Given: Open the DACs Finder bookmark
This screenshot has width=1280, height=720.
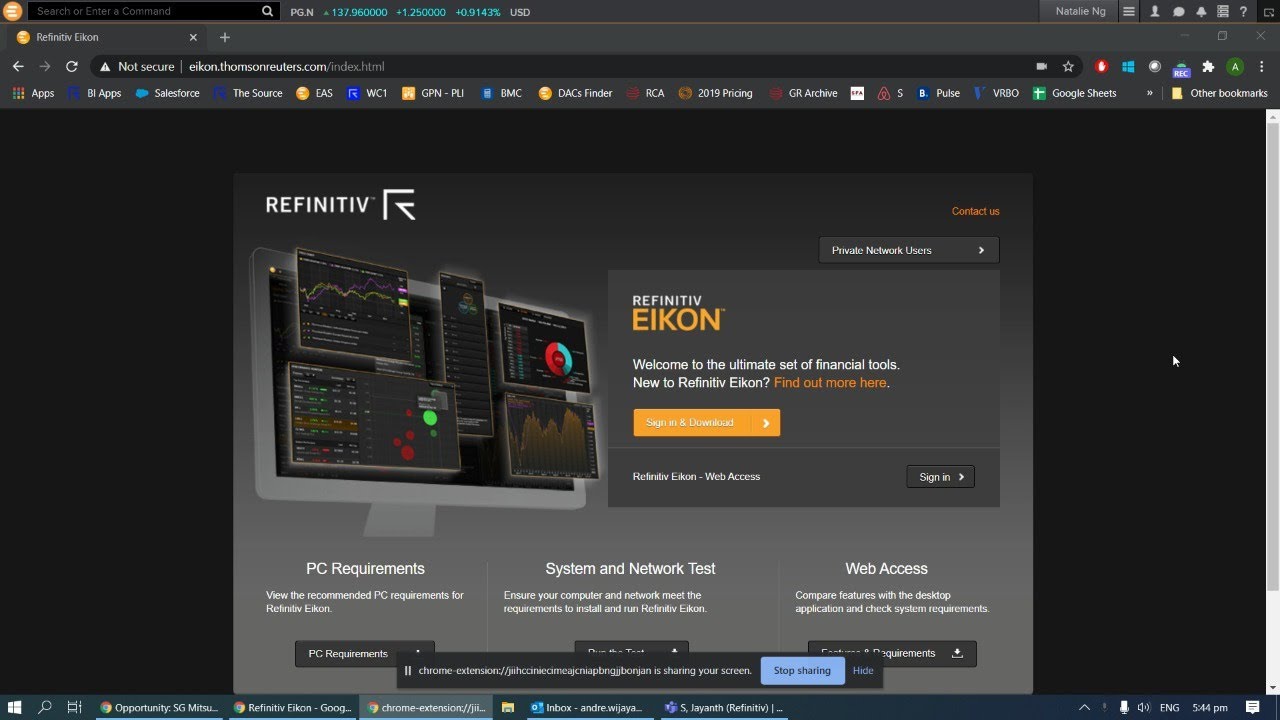Looking at the screenshot, I should coord(575,93).
